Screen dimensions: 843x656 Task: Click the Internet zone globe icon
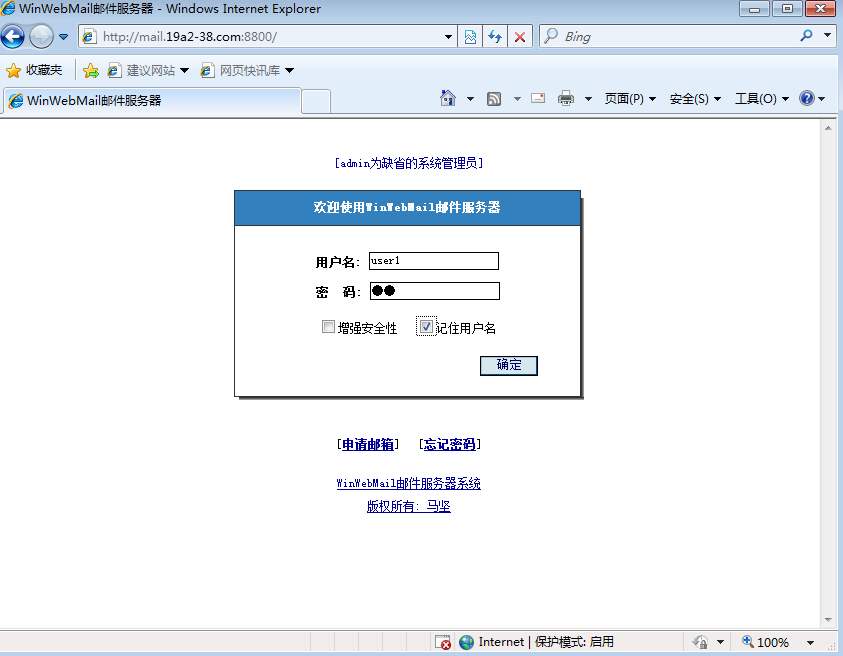[466, 642]
